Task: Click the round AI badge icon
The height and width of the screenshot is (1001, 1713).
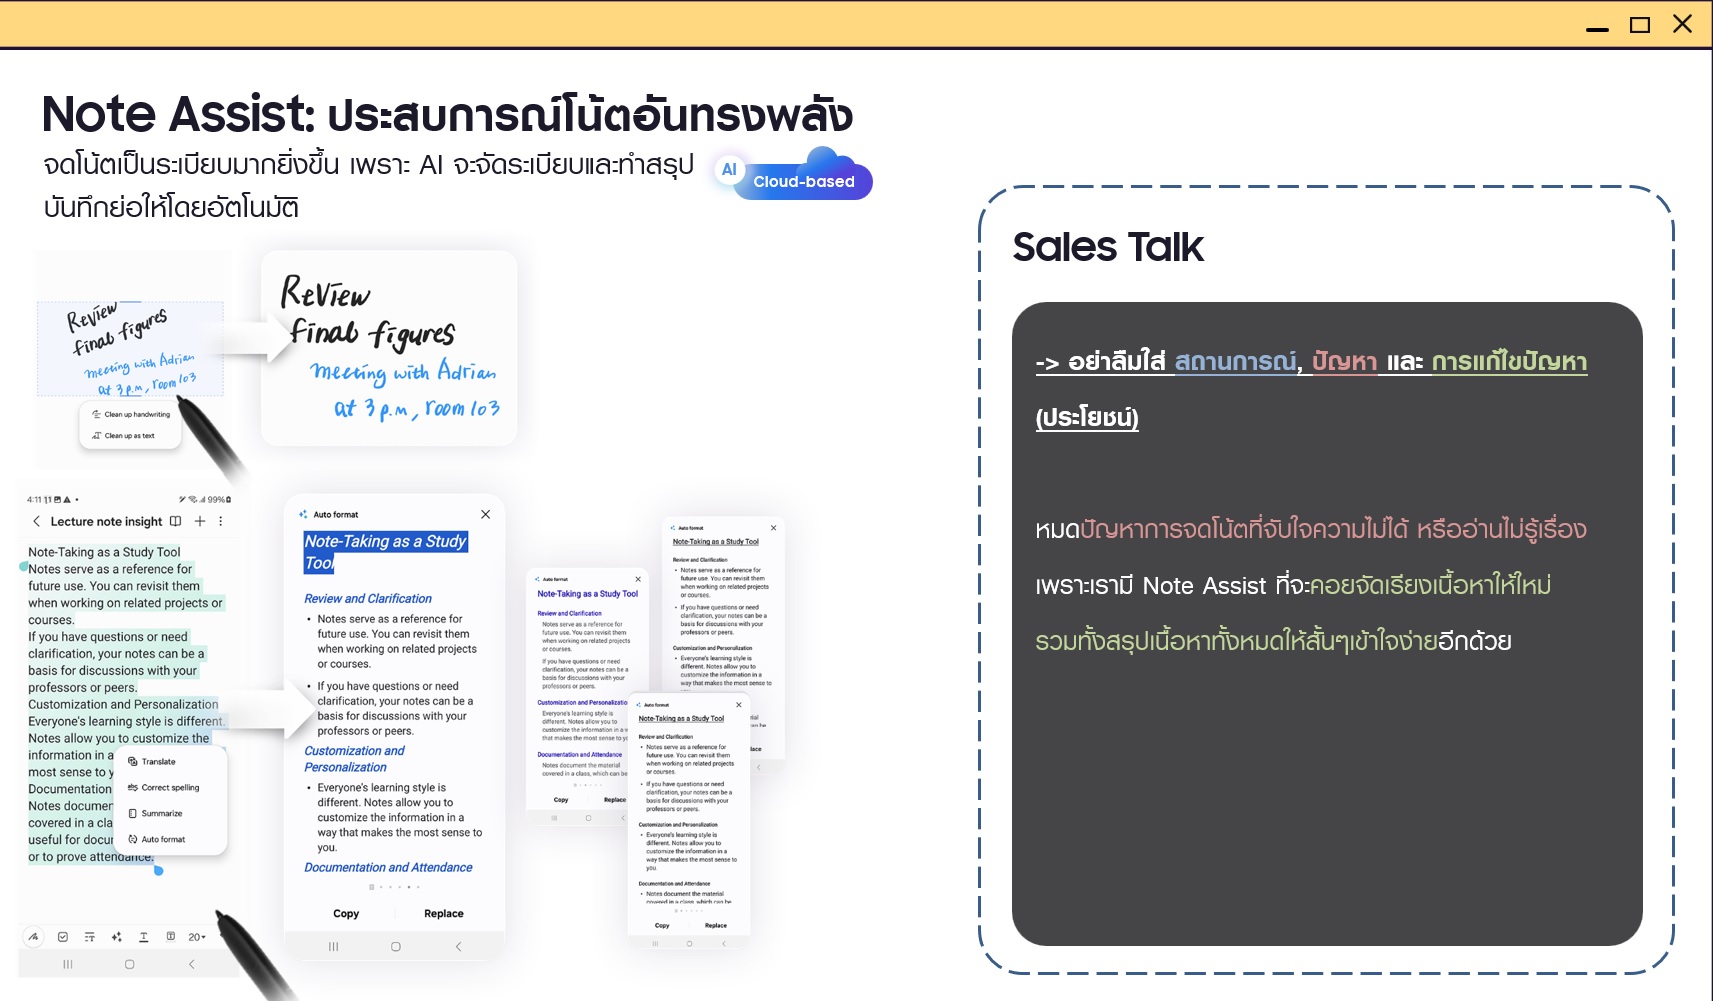Action: (x=729, y=169)
